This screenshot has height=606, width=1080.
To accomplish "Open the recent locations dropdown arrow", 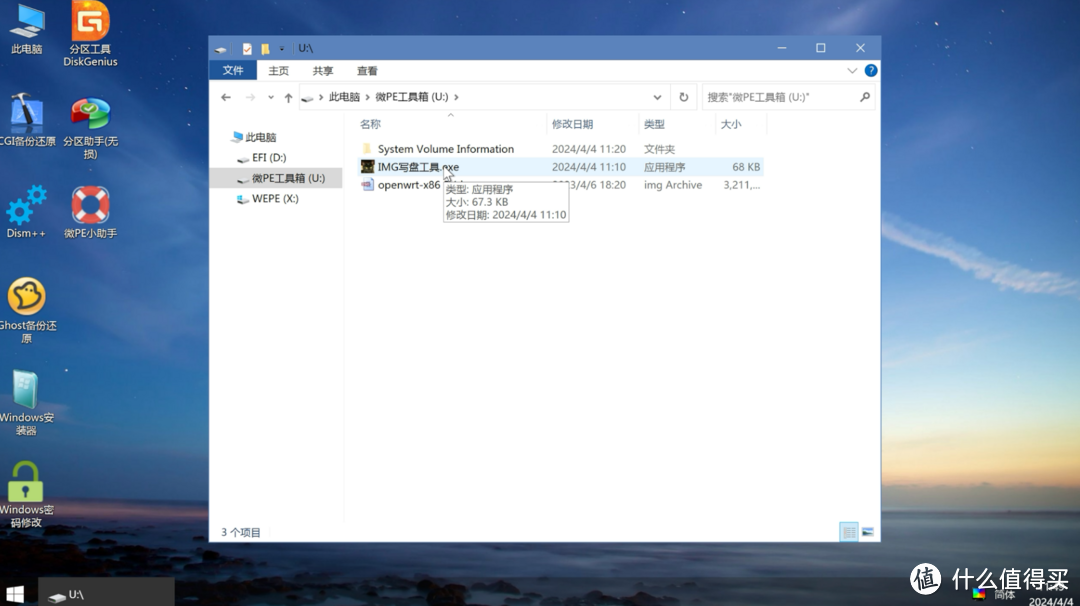I will (271, 97).
